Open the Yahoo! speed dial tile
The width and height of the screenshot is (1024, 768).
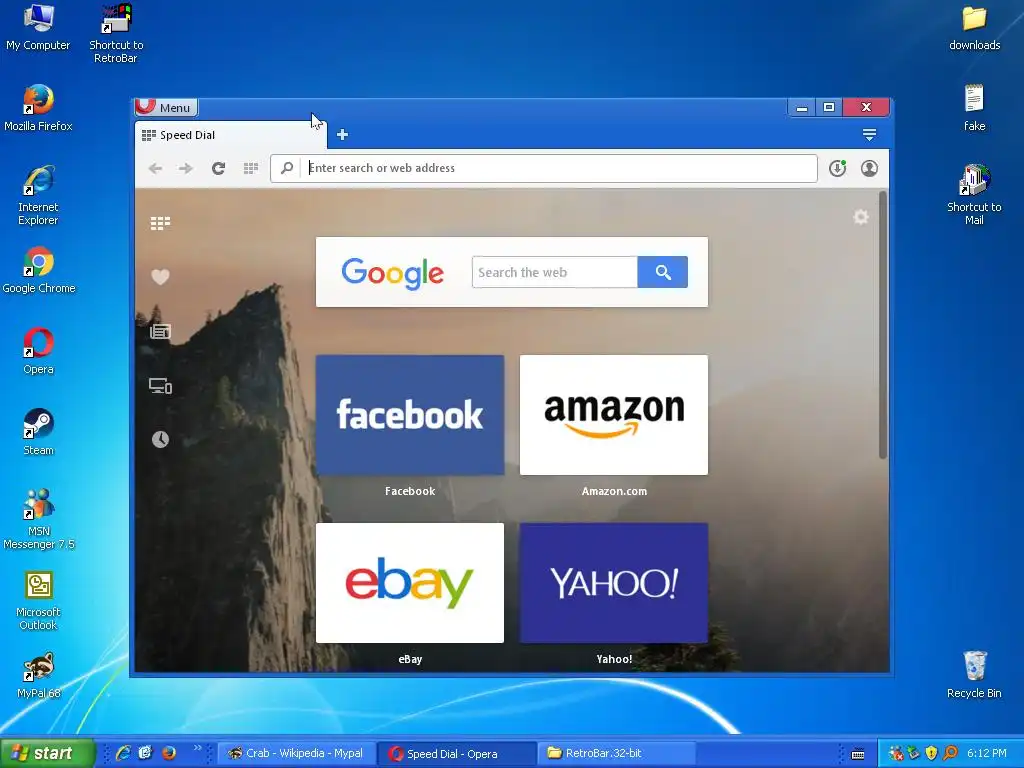coord(614,583)
